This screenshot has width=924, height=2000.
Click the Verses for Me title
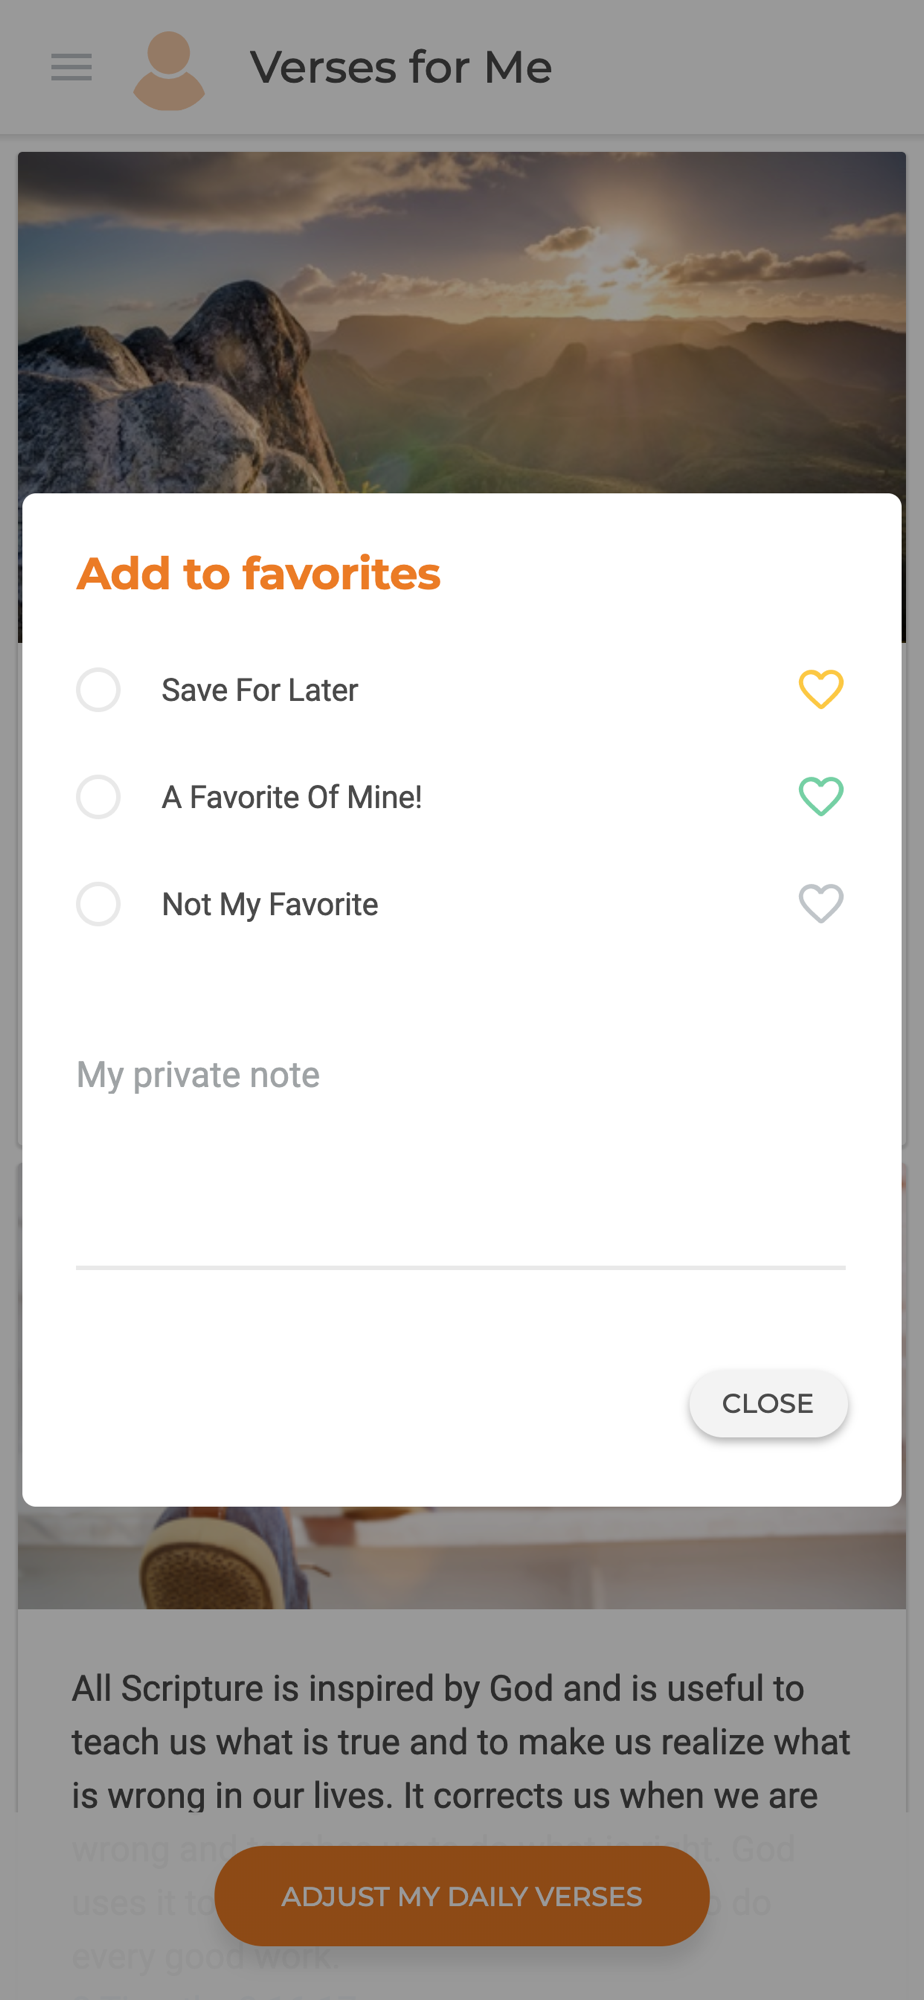point(400,68)
